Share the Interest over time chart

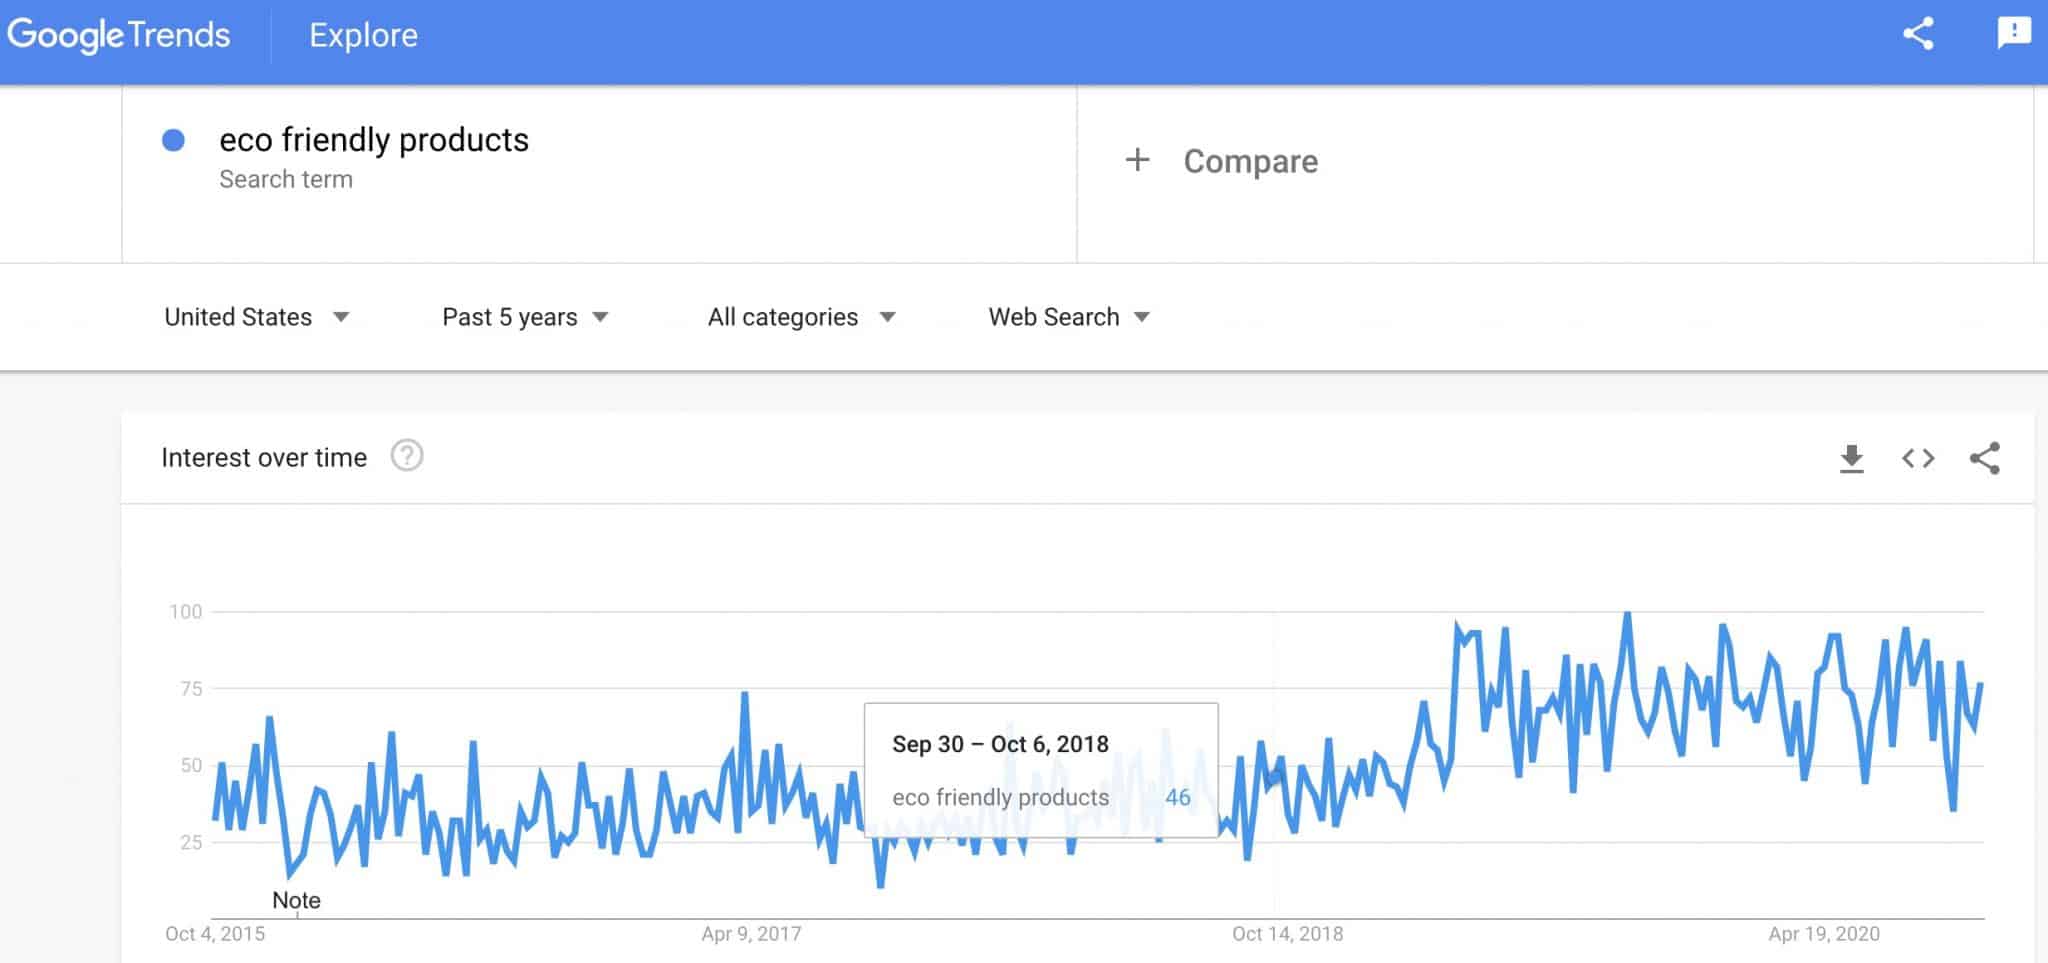pyautogui.click(x=1986, y=458)
